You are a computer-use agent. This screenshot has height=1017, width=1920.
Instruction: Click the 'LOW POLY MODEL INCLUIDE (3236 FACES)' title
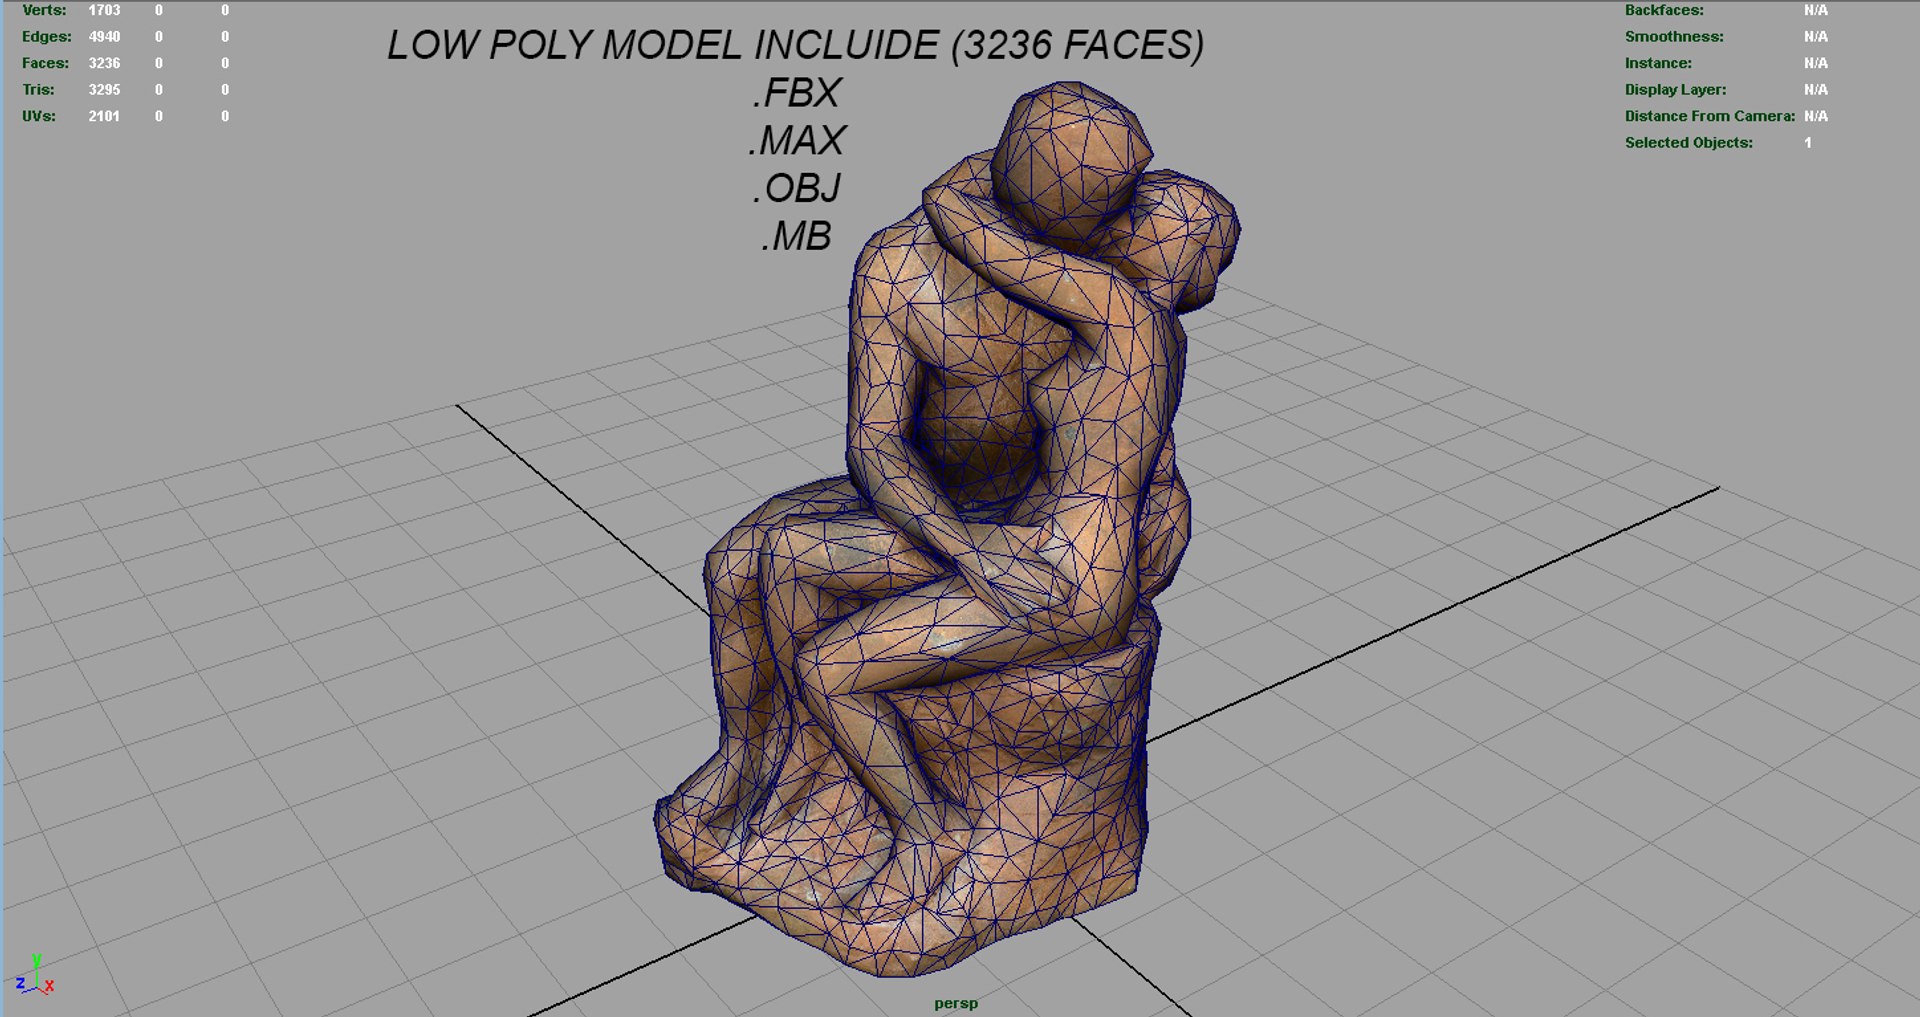pyautogui.click(x=796, y=46)
